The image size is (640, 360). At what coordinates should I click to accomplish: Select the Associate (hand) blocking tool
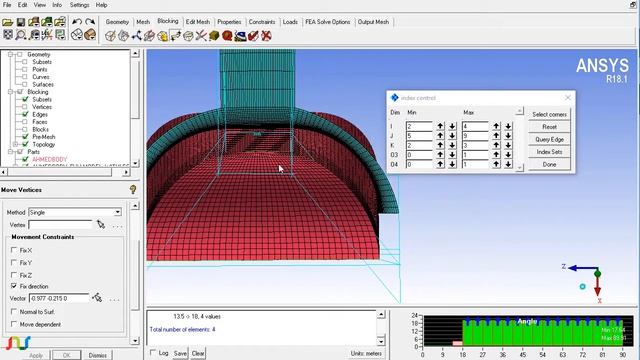point(162,36)
